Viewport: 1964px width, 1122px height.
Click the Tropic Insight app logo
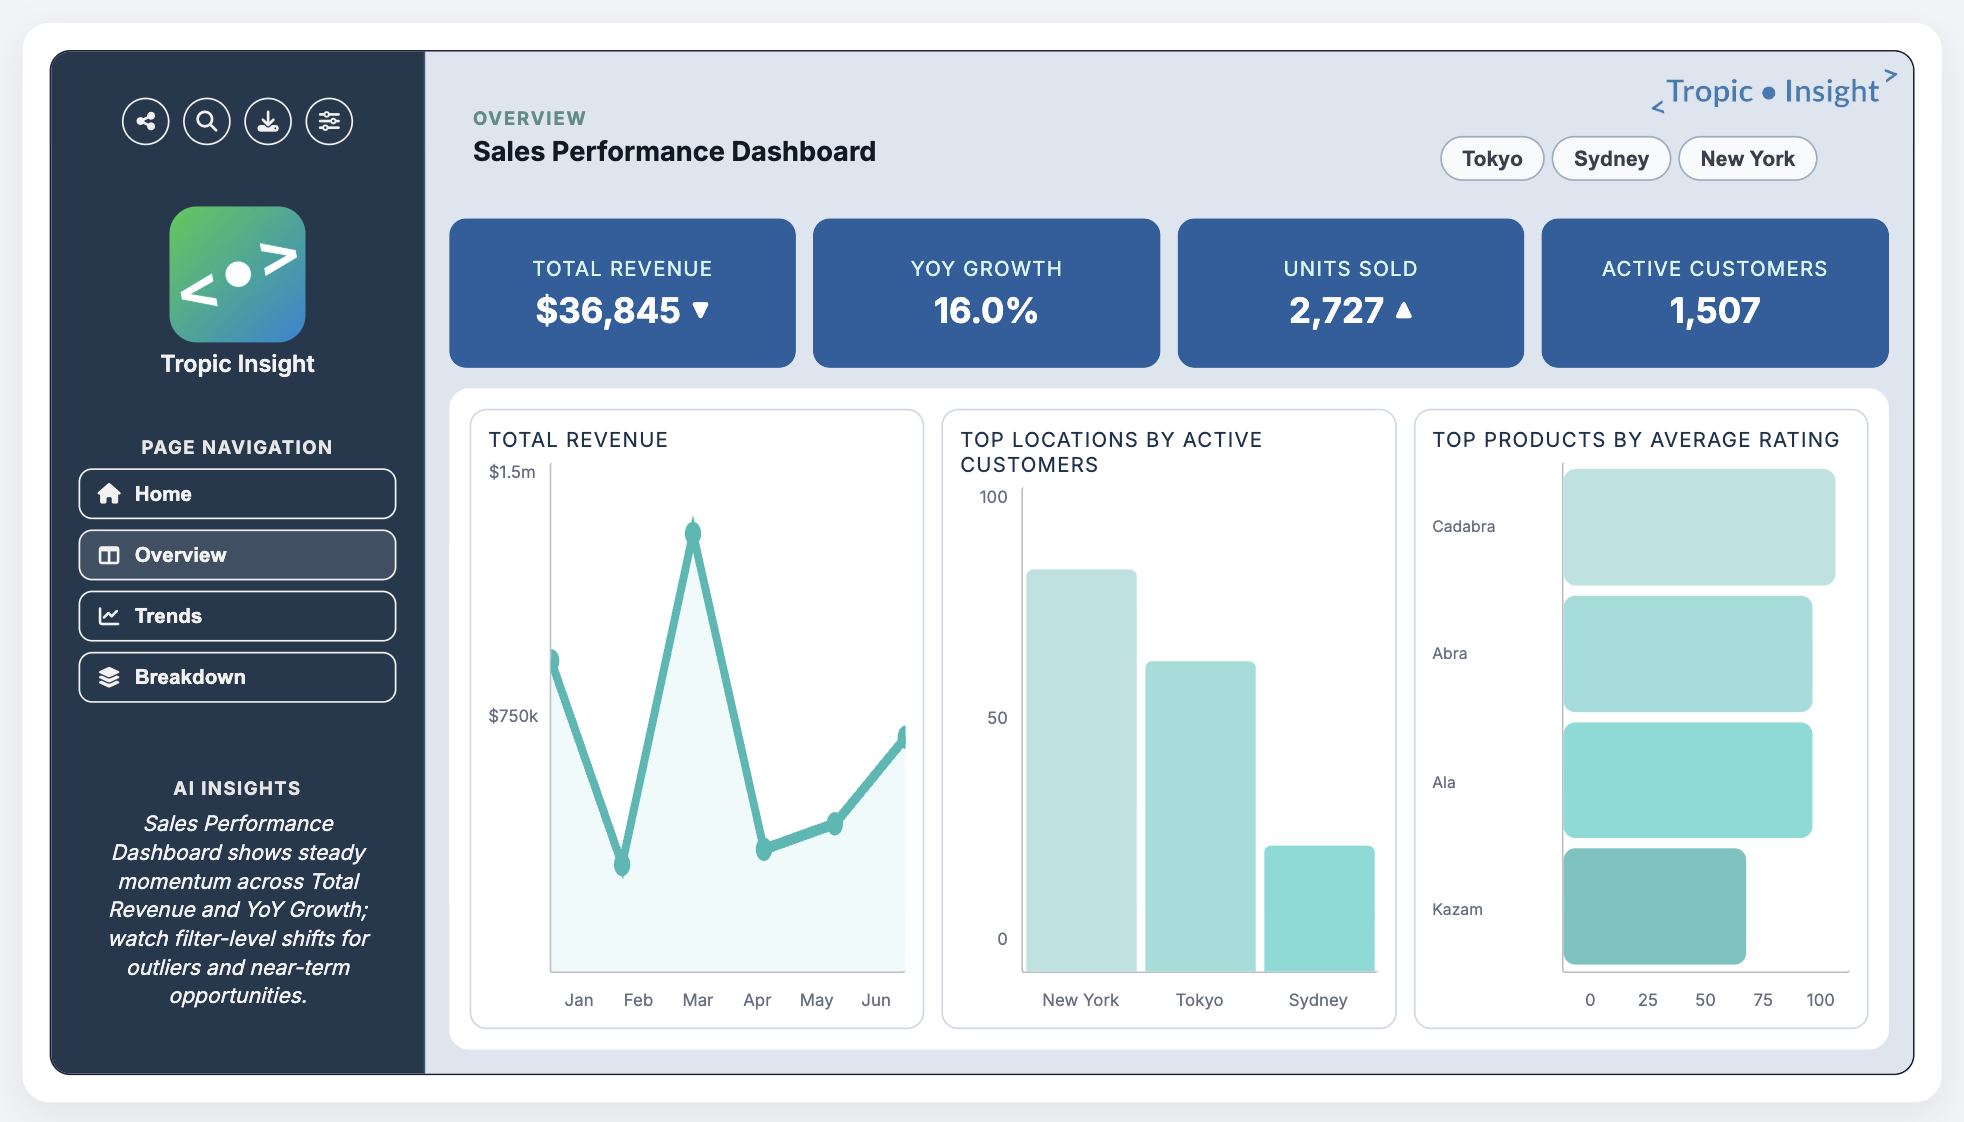(237, 275)
